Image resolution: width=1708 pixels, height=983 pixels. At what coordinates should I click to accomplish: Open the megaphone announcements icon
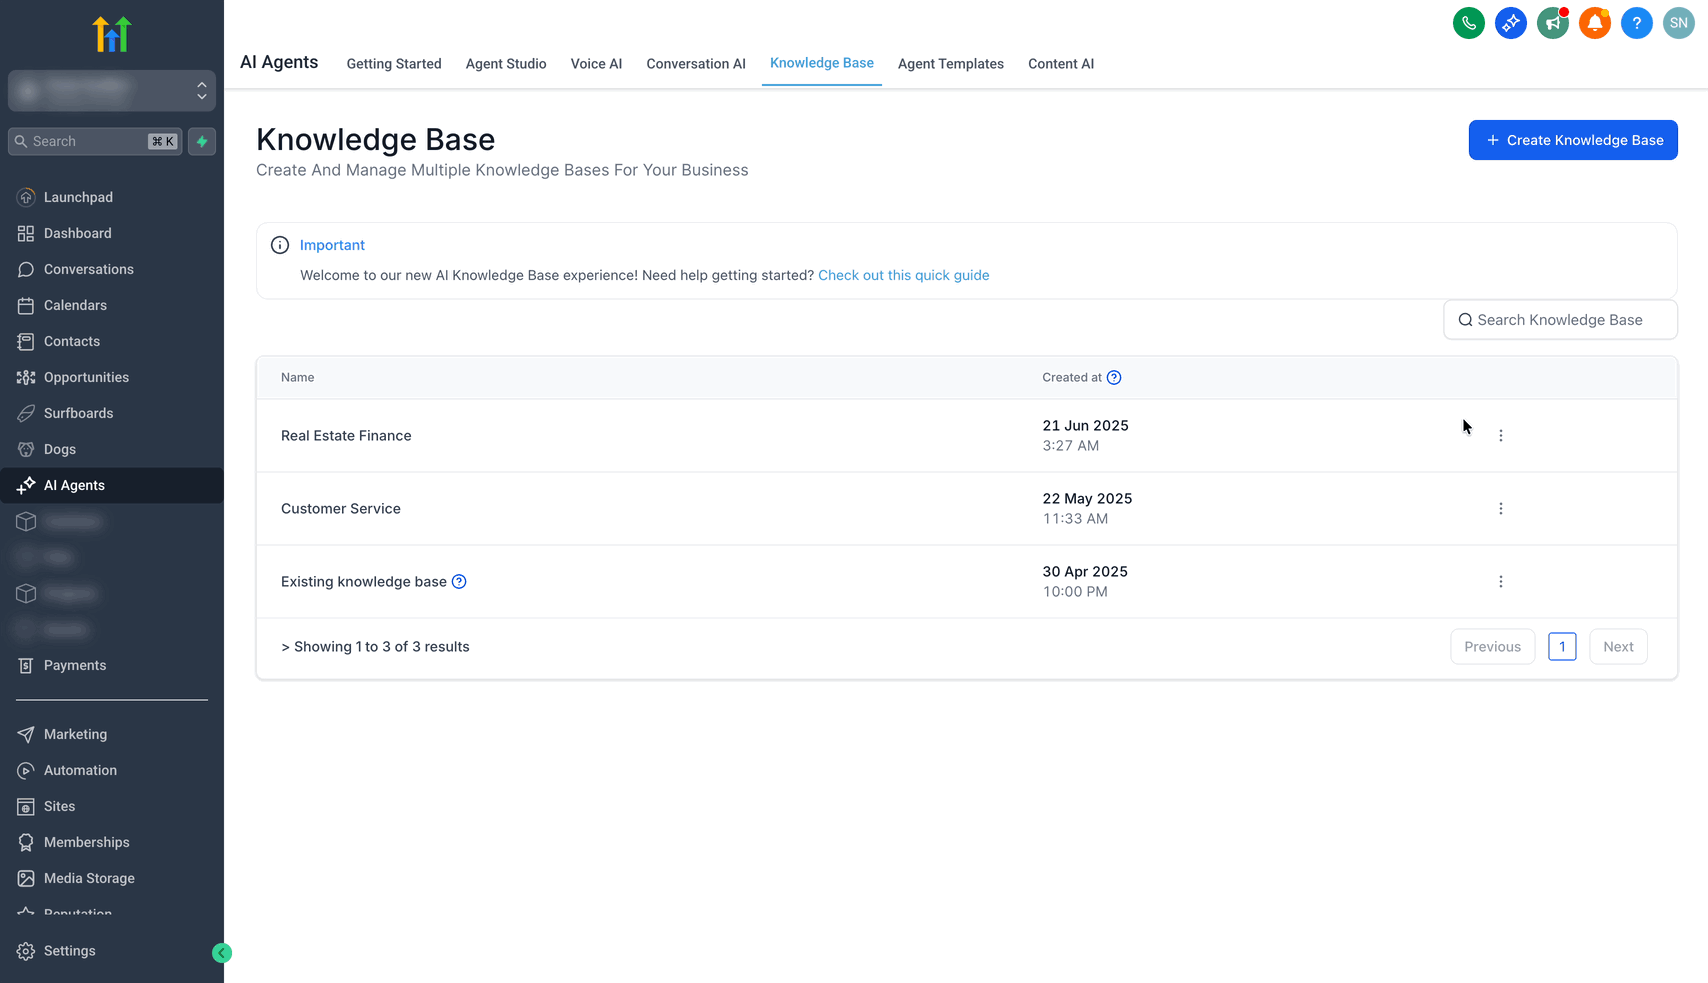coord(1552,23)
